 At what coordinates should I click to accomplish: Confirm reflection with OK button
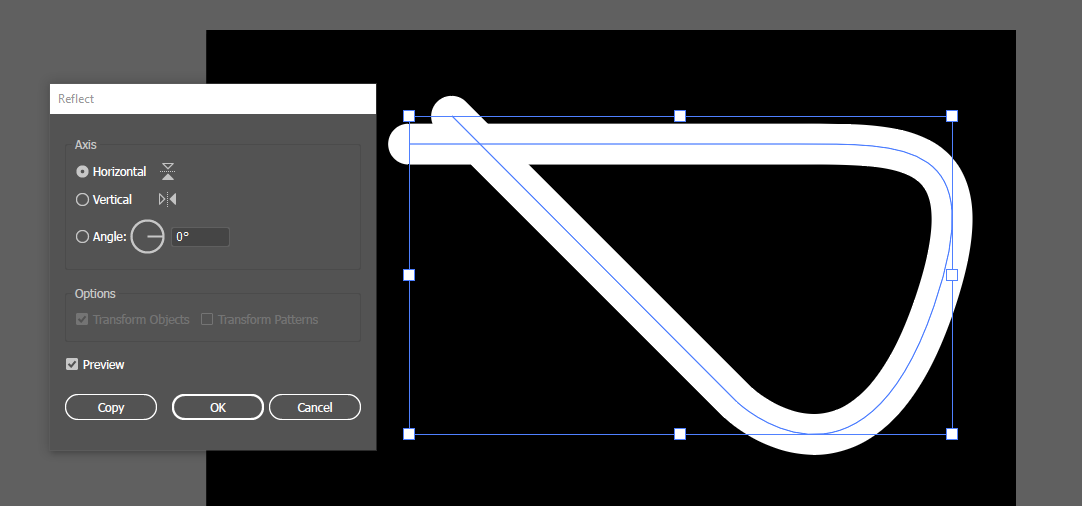click(x=218, y=407)
